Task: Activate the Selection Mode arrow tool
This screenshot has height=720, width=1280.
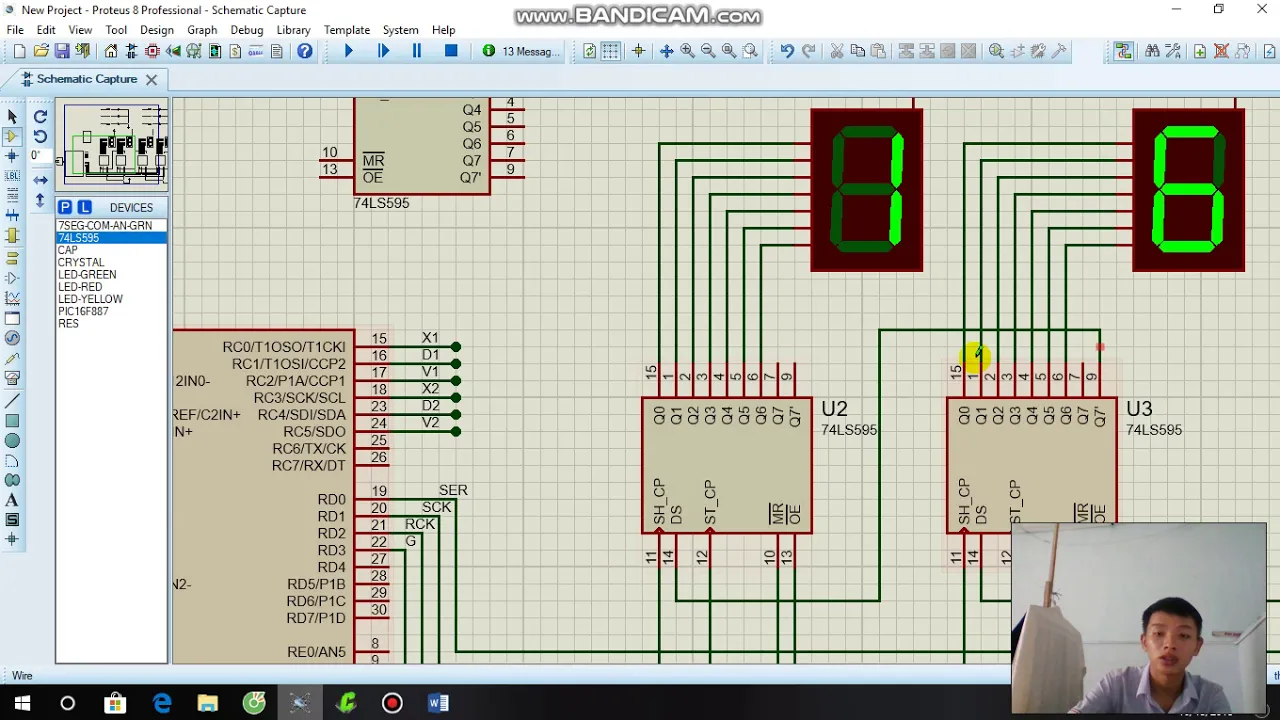Action: point(12,117)
